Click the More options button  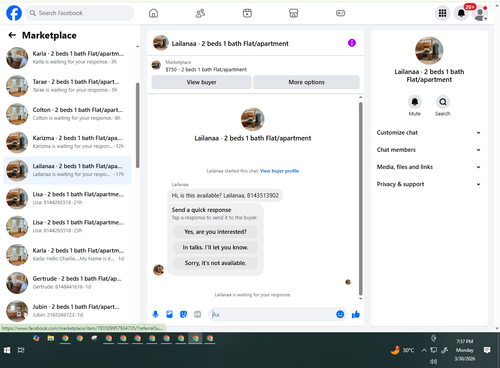click(306, 82)
